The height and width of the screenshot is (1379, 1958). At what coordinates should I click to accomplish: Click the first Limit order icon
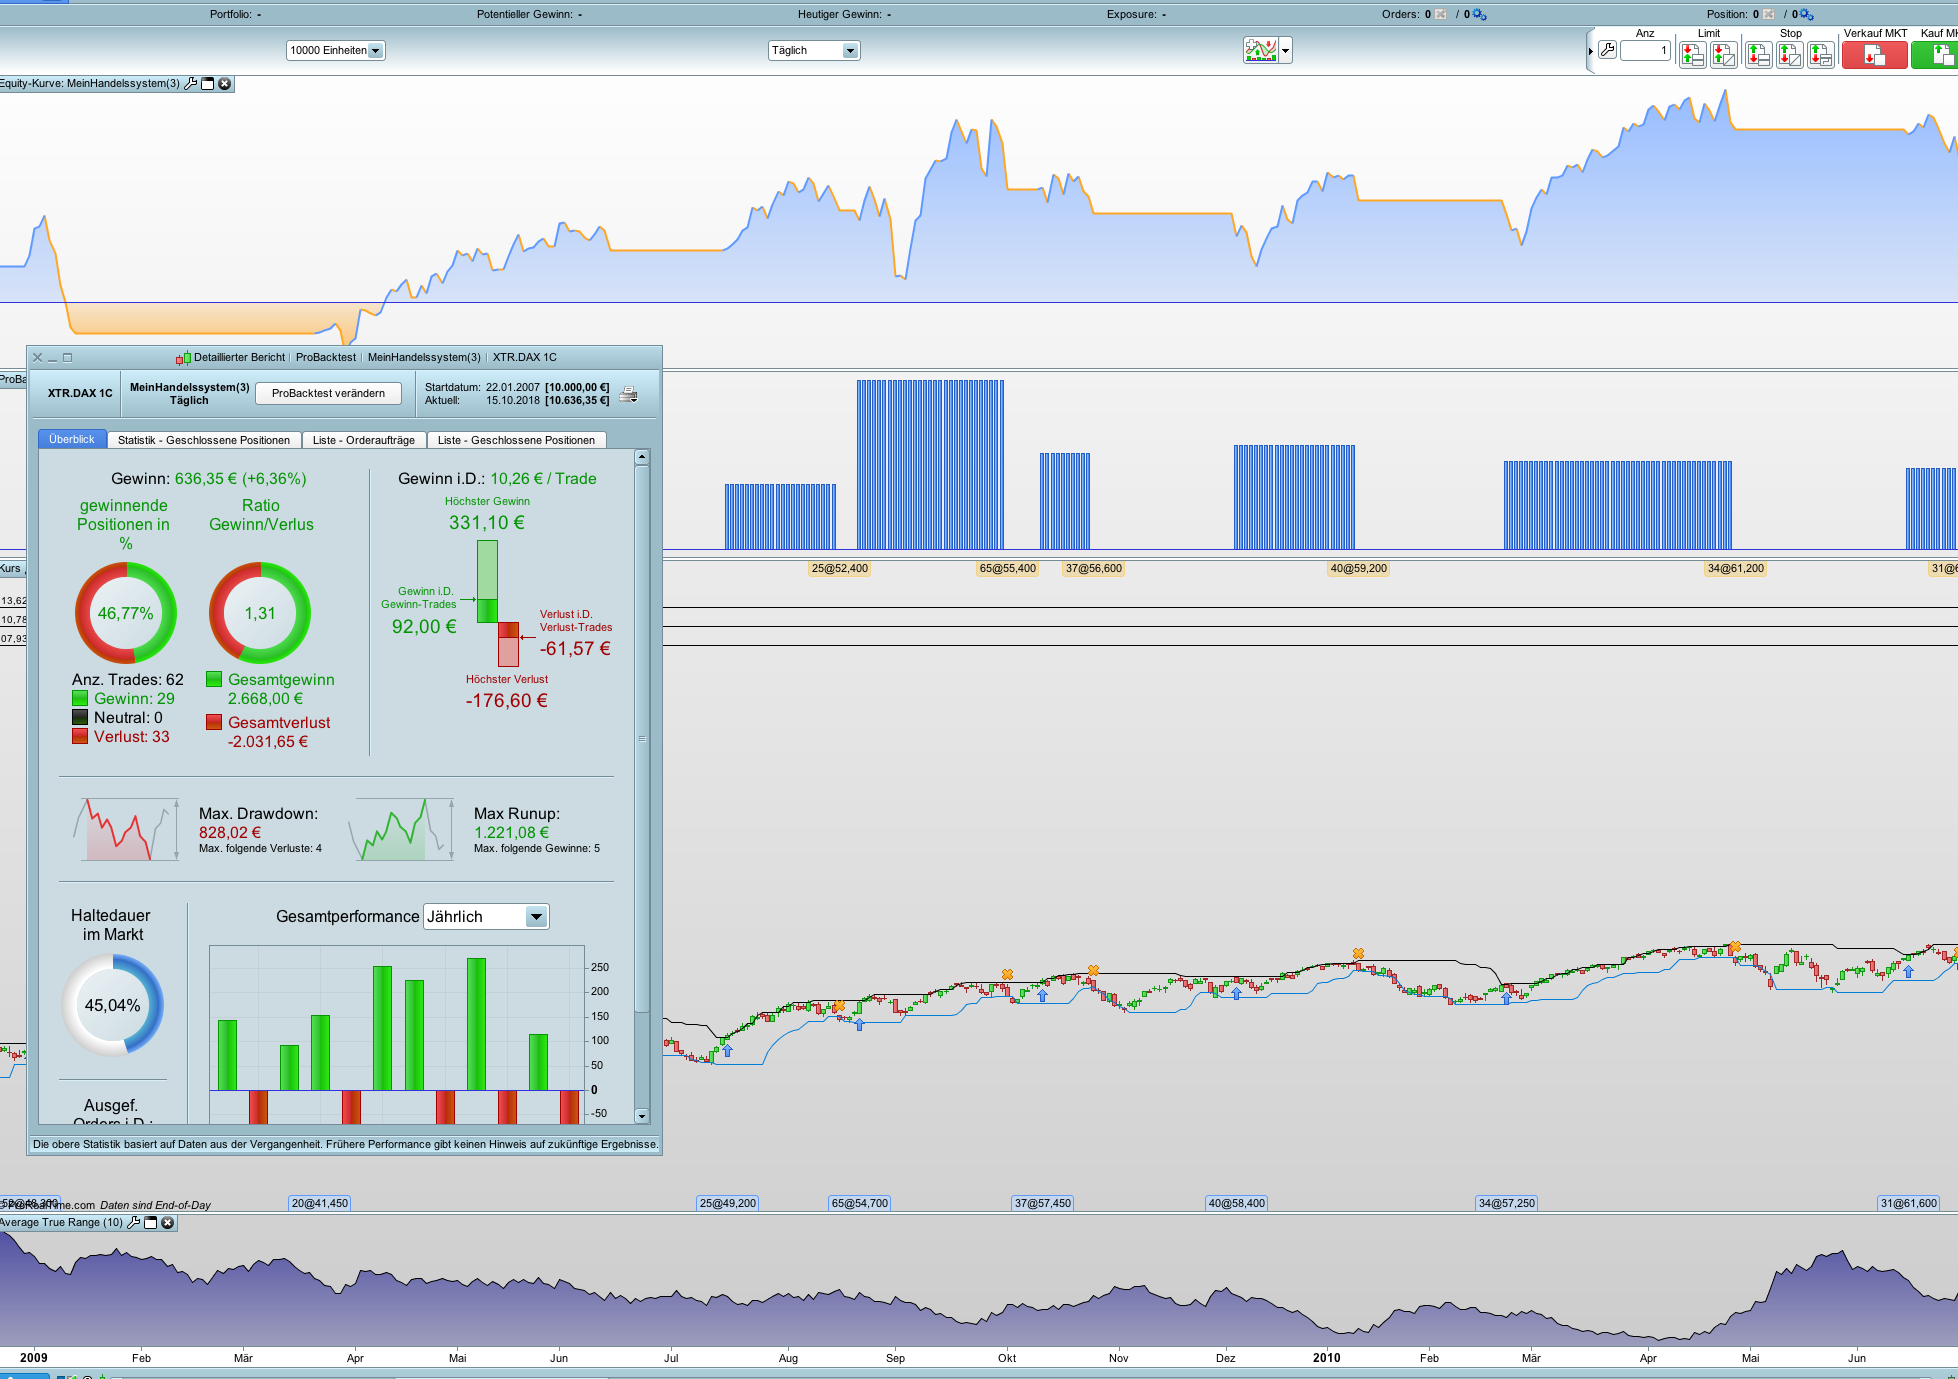point(1692,54)
